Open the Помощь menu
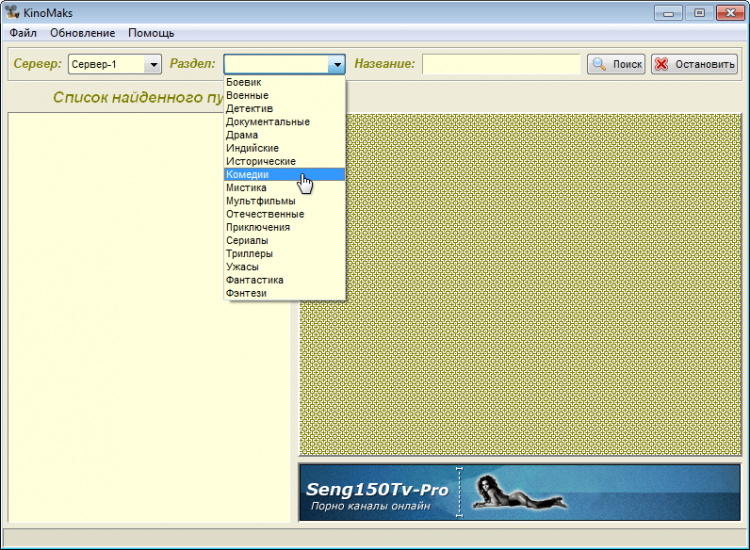Screen dimensions: 750x550 pos(151,33)
